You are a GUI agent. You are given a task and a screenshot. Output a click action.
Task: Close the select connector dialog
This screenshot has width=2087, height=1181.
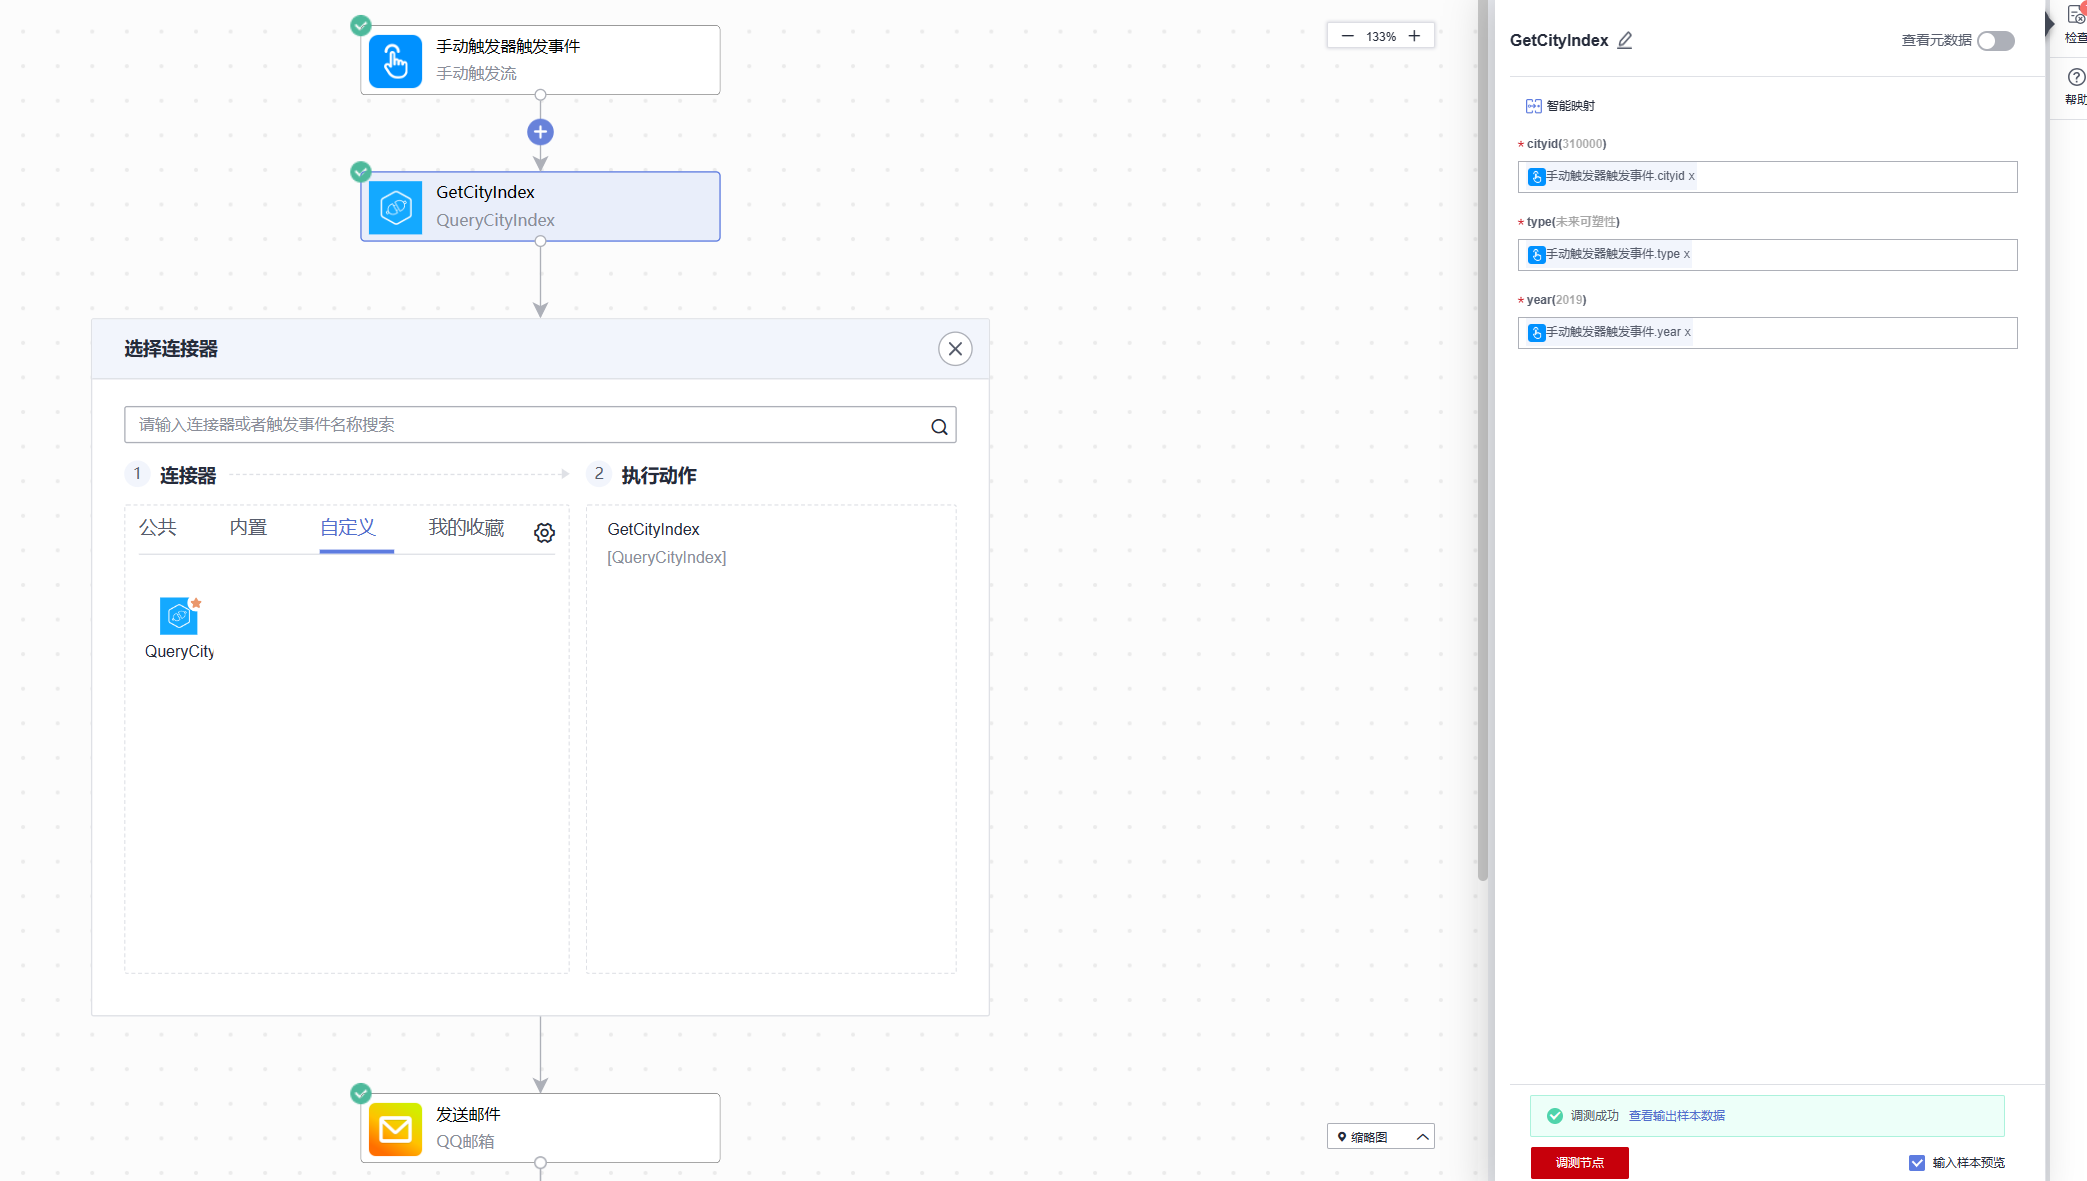[955, 349]
